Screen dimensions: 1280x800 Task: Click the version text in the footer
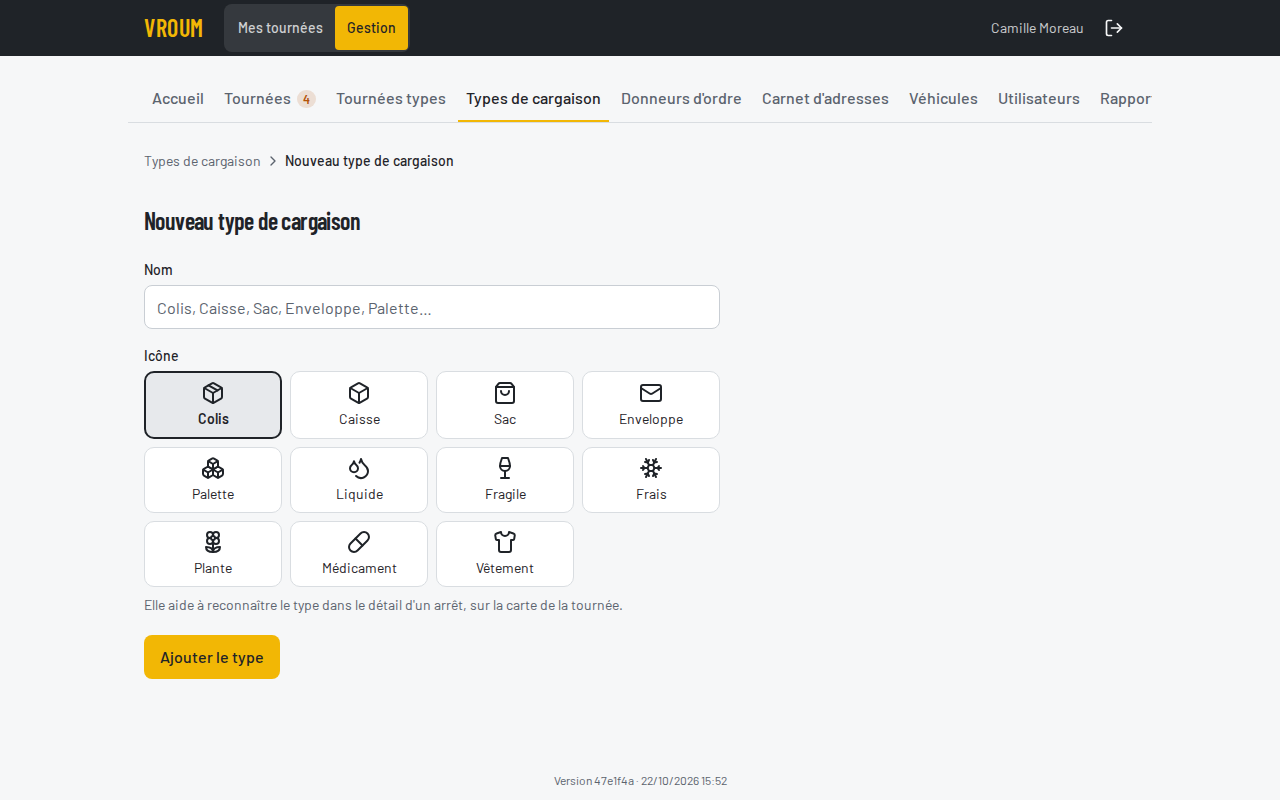point(640,781)
